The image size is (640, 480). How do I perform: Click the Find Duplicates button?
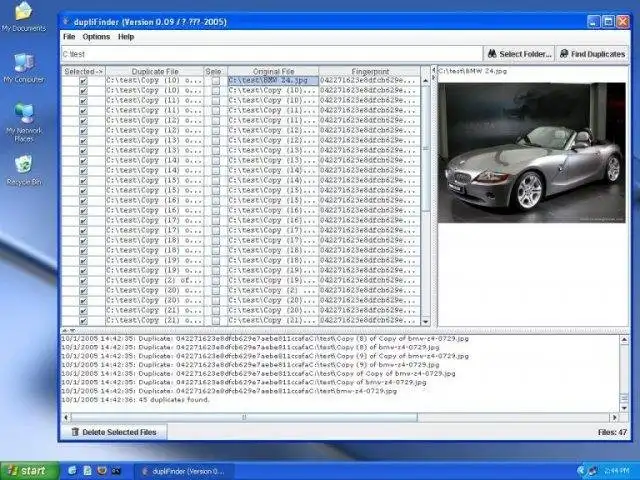tap(592, 54)
